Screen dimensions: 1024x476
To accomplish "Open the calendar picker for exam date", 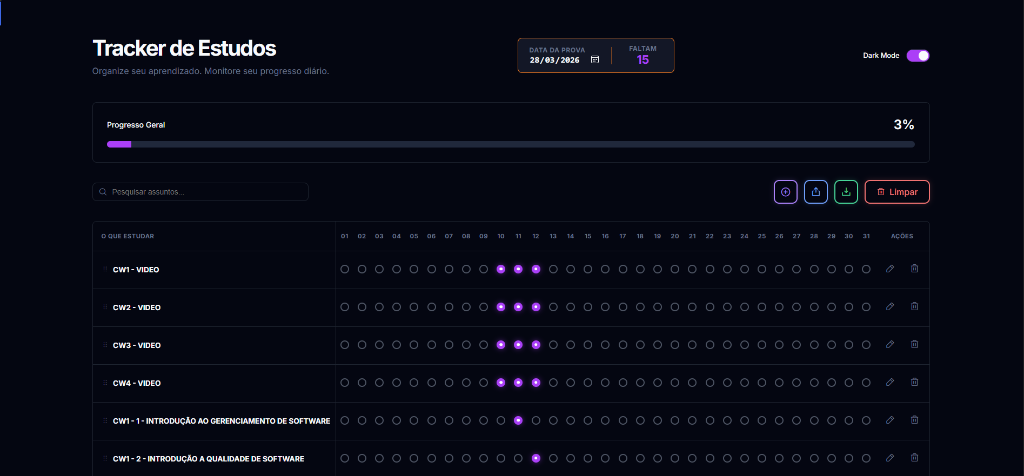I will coord(595,60).
